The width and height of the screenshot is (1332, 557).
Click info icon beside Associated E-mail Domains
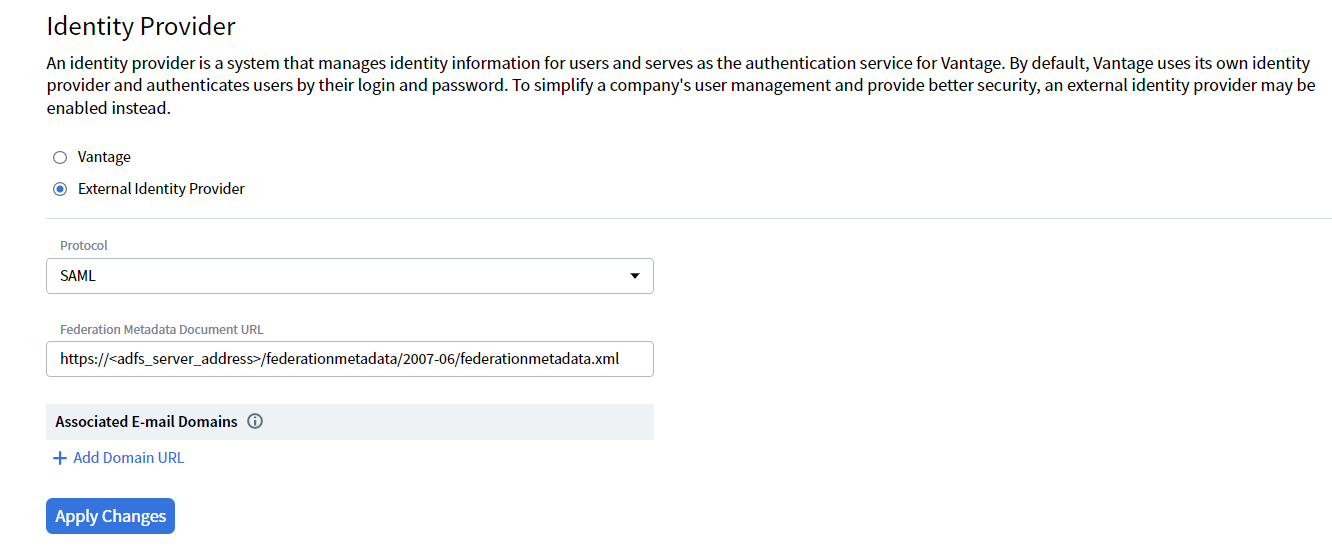point(255,422)
